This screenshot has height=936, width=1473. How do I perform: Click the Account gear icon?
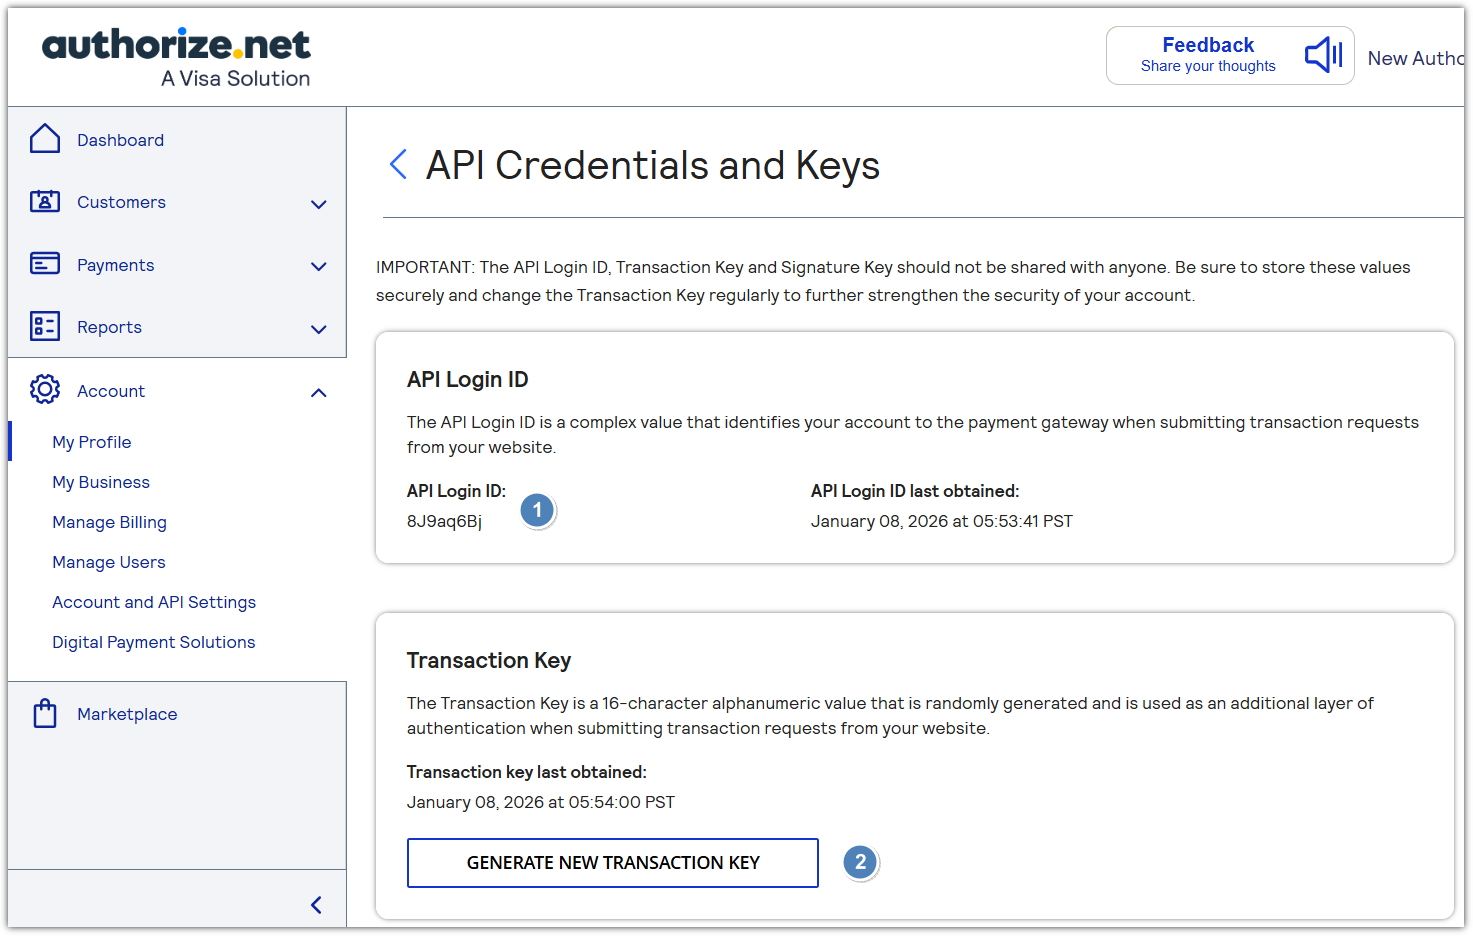point(45,390)
